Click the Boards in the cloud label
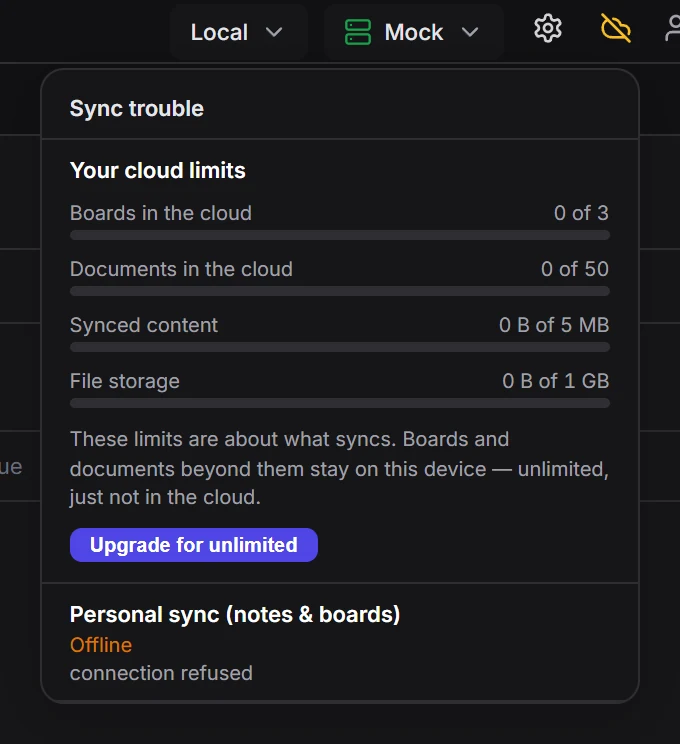Viewport: 680px width, 744px height. point(160,213)
